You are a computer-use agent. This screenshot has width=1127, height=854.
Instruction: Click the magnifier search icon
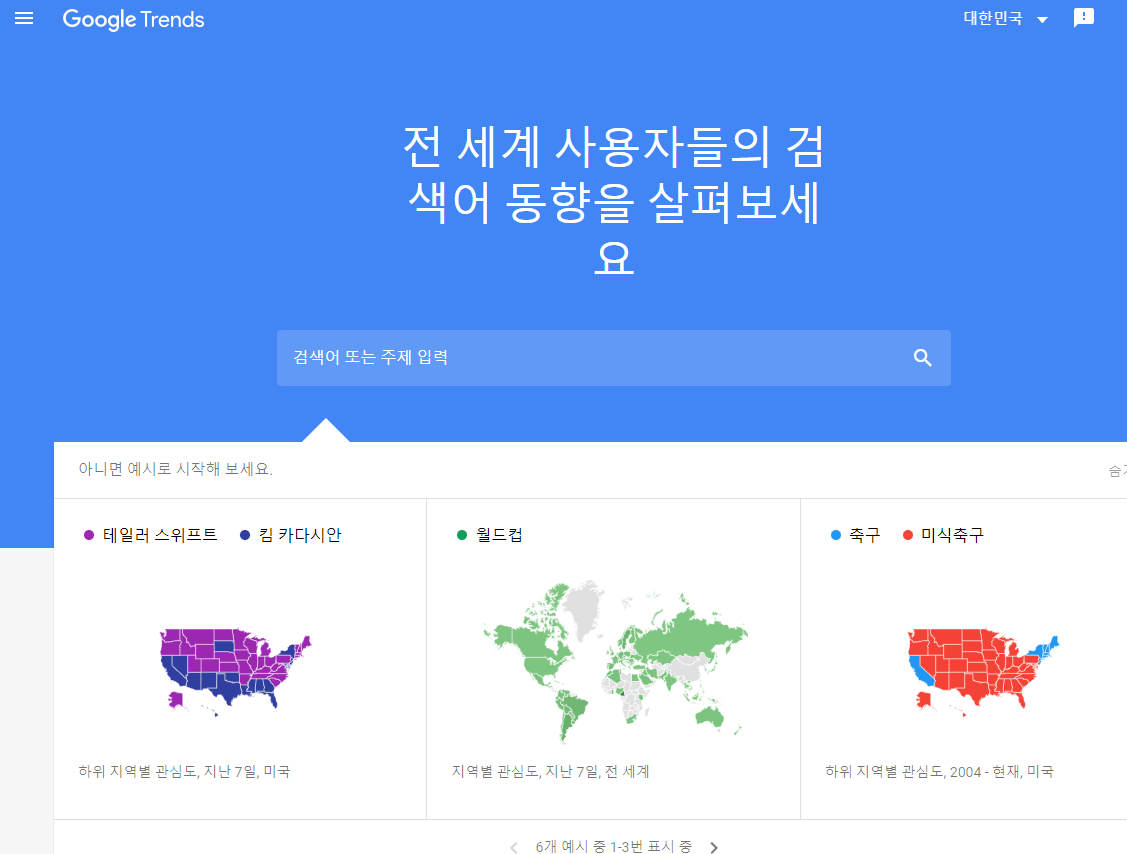[922, 358]
